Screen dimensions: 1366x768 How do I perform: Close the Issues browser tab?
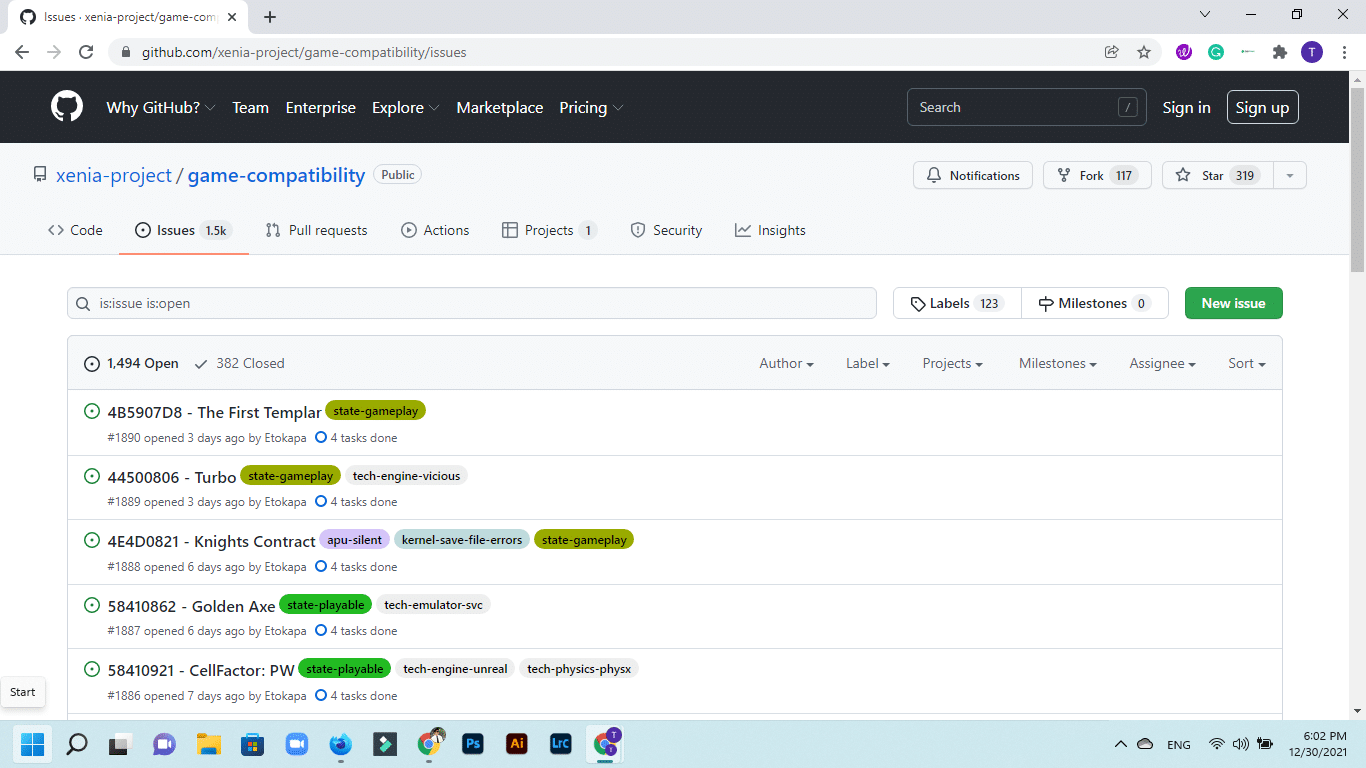click(x=234, y=17)
